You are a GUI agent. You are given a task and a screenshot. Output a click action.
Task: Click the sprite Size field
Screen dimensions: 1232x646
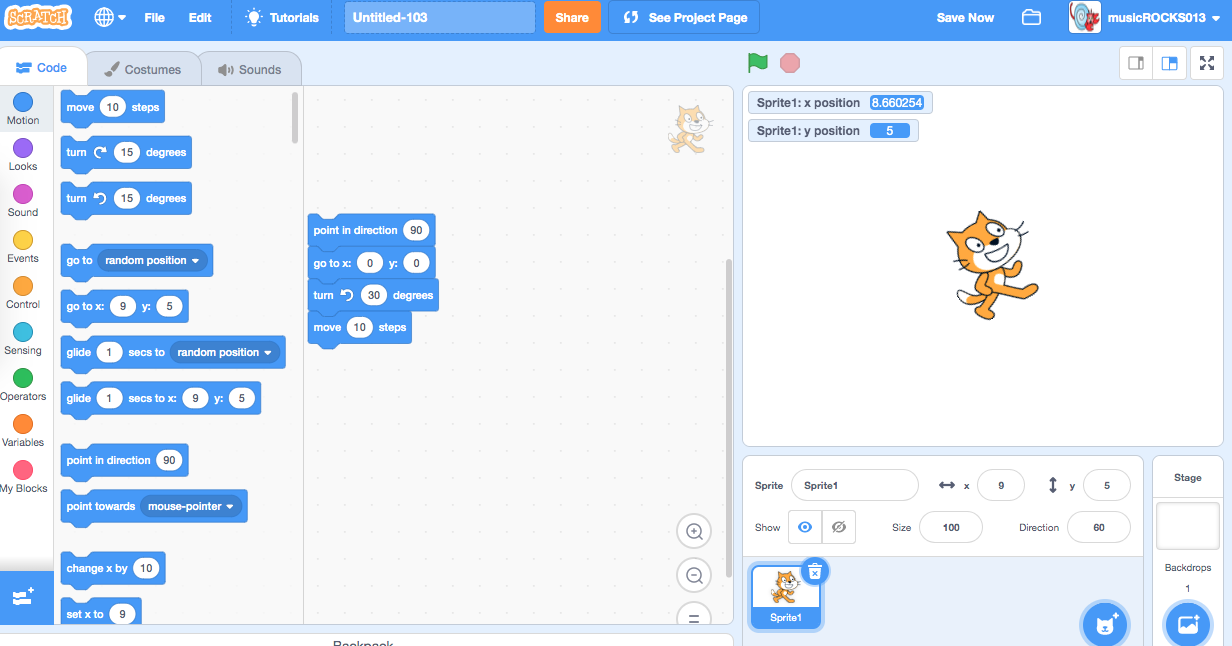(951, 527)
